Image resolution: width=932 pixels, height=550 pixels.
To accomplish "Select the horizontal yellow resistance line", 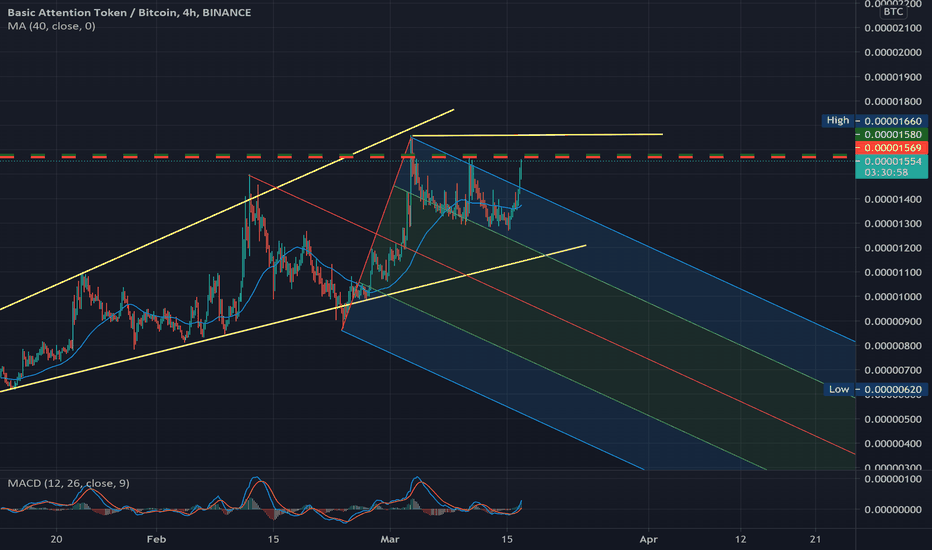I will [x=537, y=136].
